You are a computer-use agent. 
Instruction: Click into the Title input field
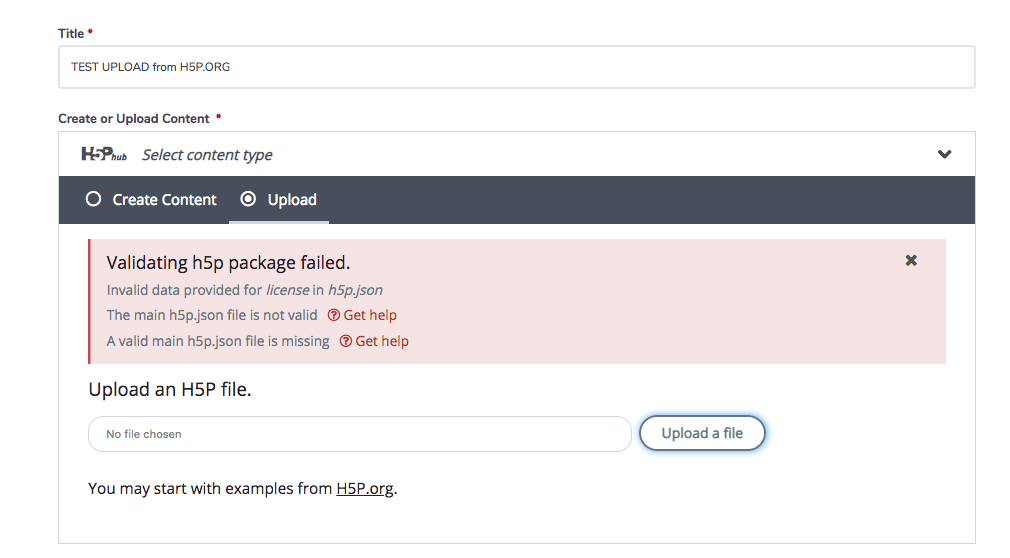[x=517, y=67]
